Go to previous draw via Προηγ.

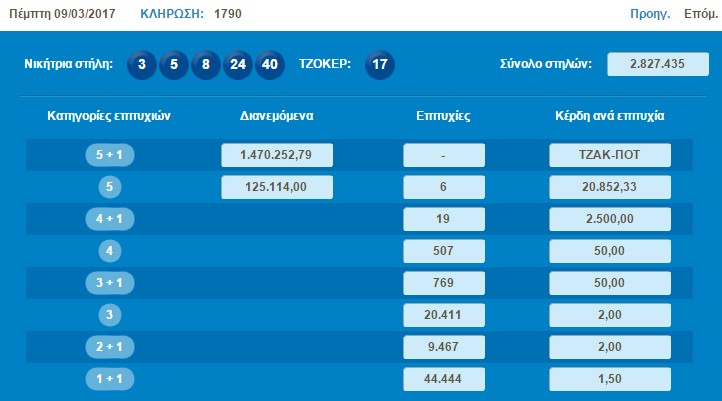click(x=649, y=14)
